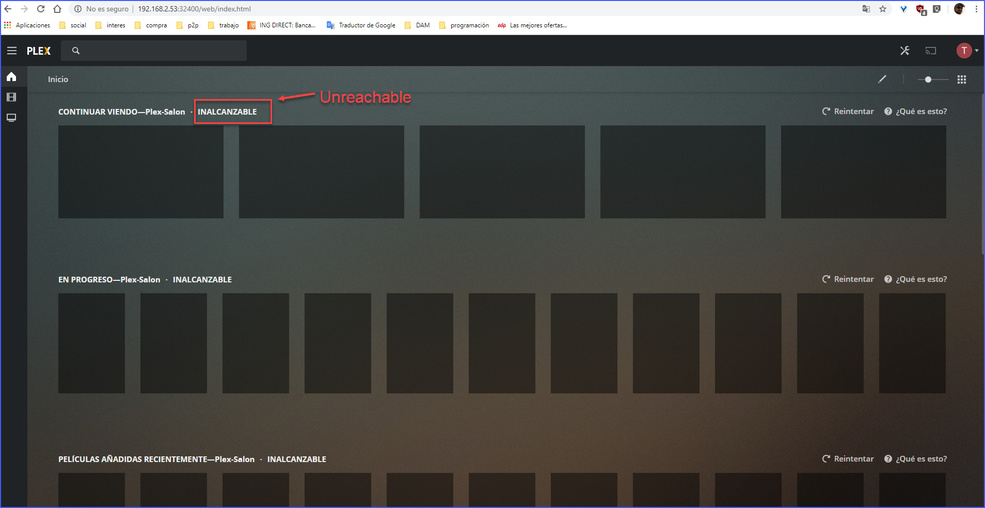Select first placeholder card in Continuar Viendo

(x=141, y=171)
